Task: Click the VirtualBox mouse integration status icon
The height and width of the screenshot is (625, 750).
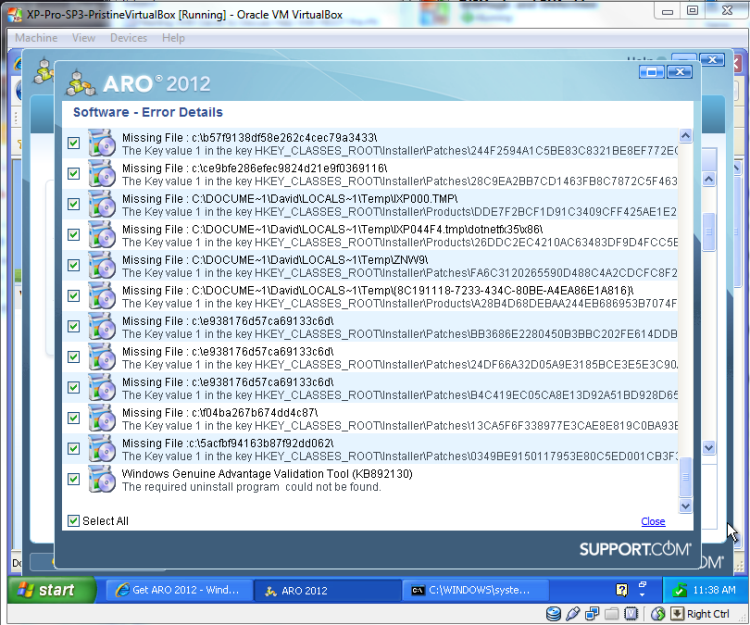Action: point(658,614)
